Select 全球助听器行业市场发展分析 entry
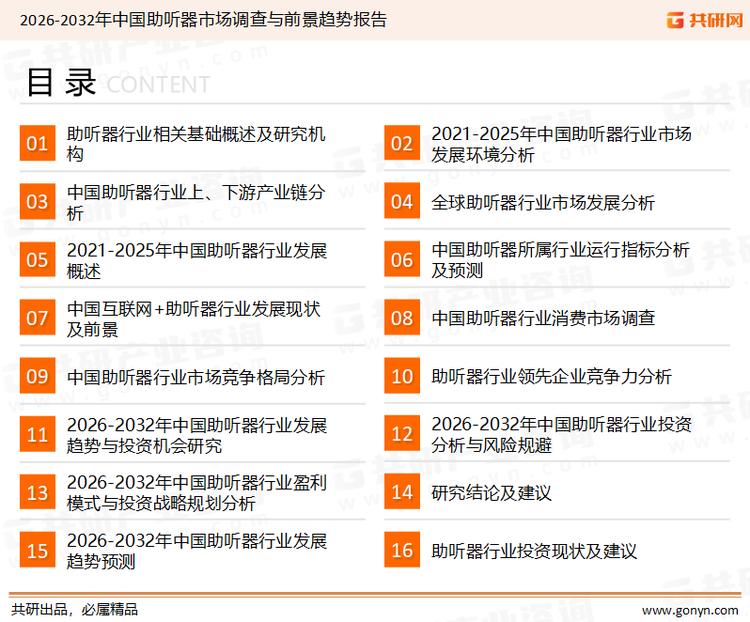The height and width of the screenshot is (622, 750). point(543,202)
